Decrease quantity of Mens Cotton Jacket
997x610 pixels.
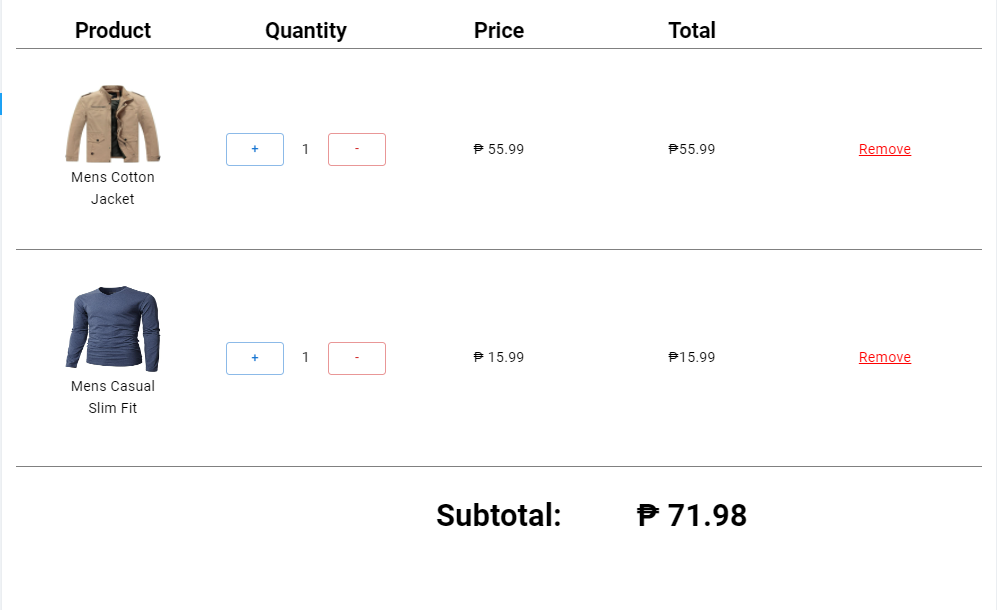click(357, 149)
